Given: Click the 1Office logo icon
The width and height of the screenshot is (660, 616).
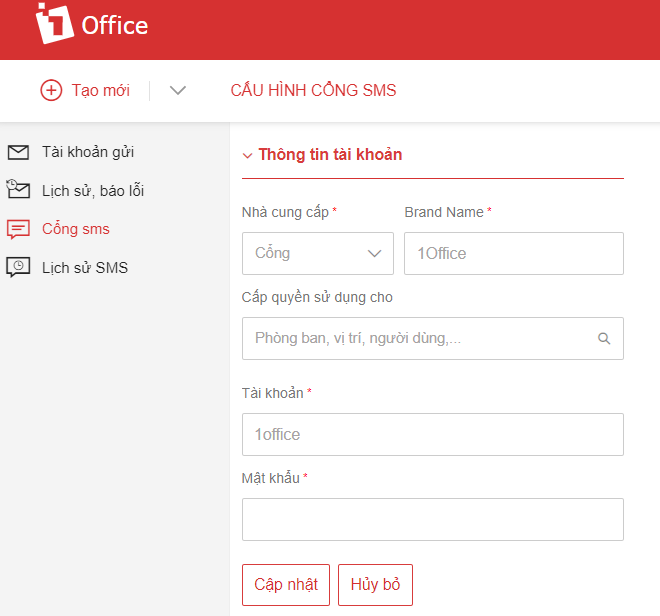Looking at the screenshot, I should (55, 23).
